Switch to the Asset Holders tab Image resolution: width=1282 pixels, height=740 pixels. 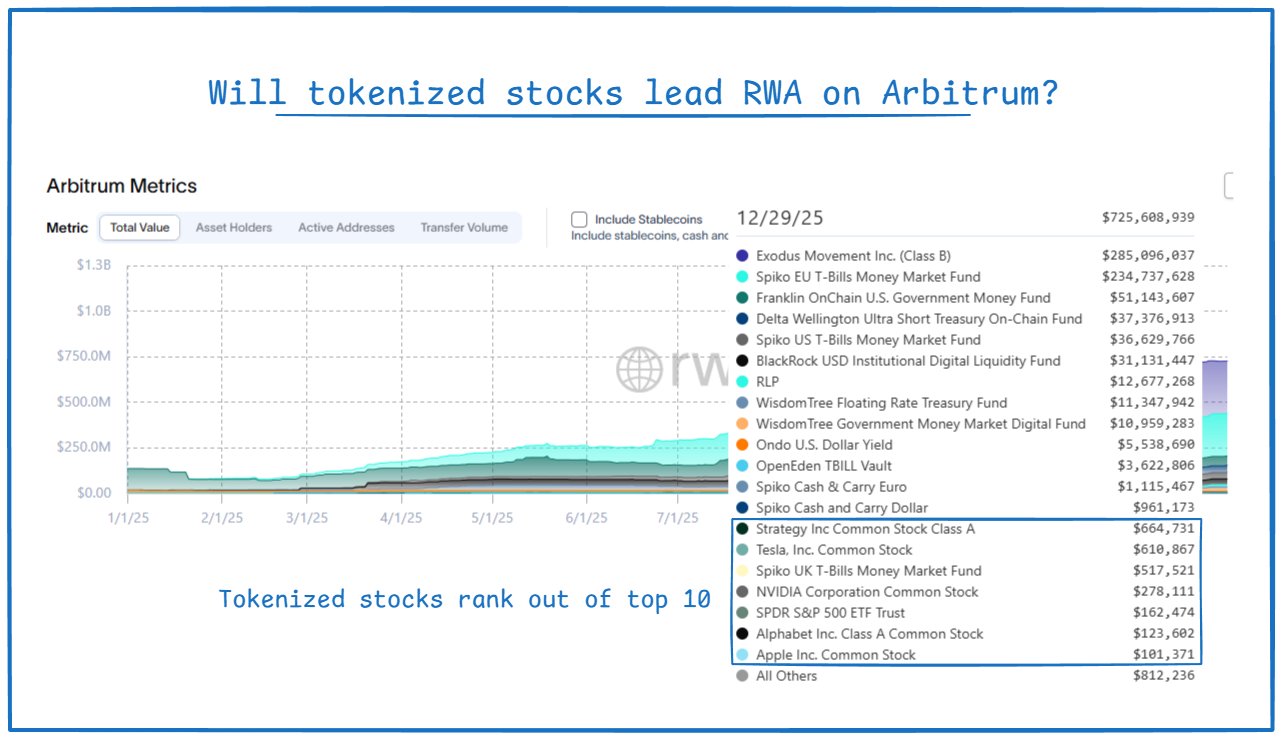pyautogui.click(x=234, y=228)
